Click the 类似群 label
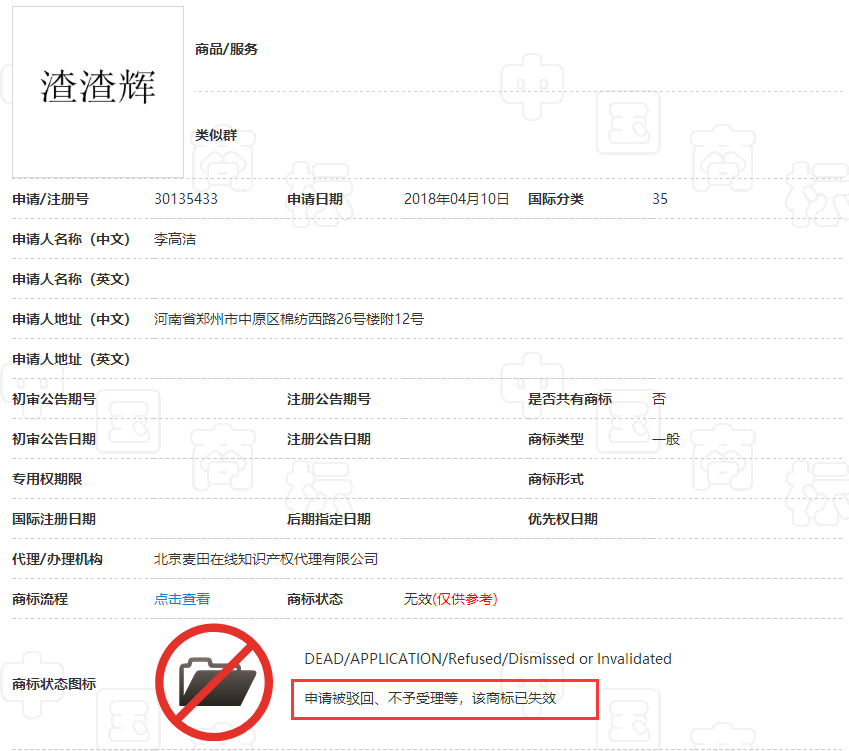Viewport: 849px width, 751px height. (x=216, y=135)
